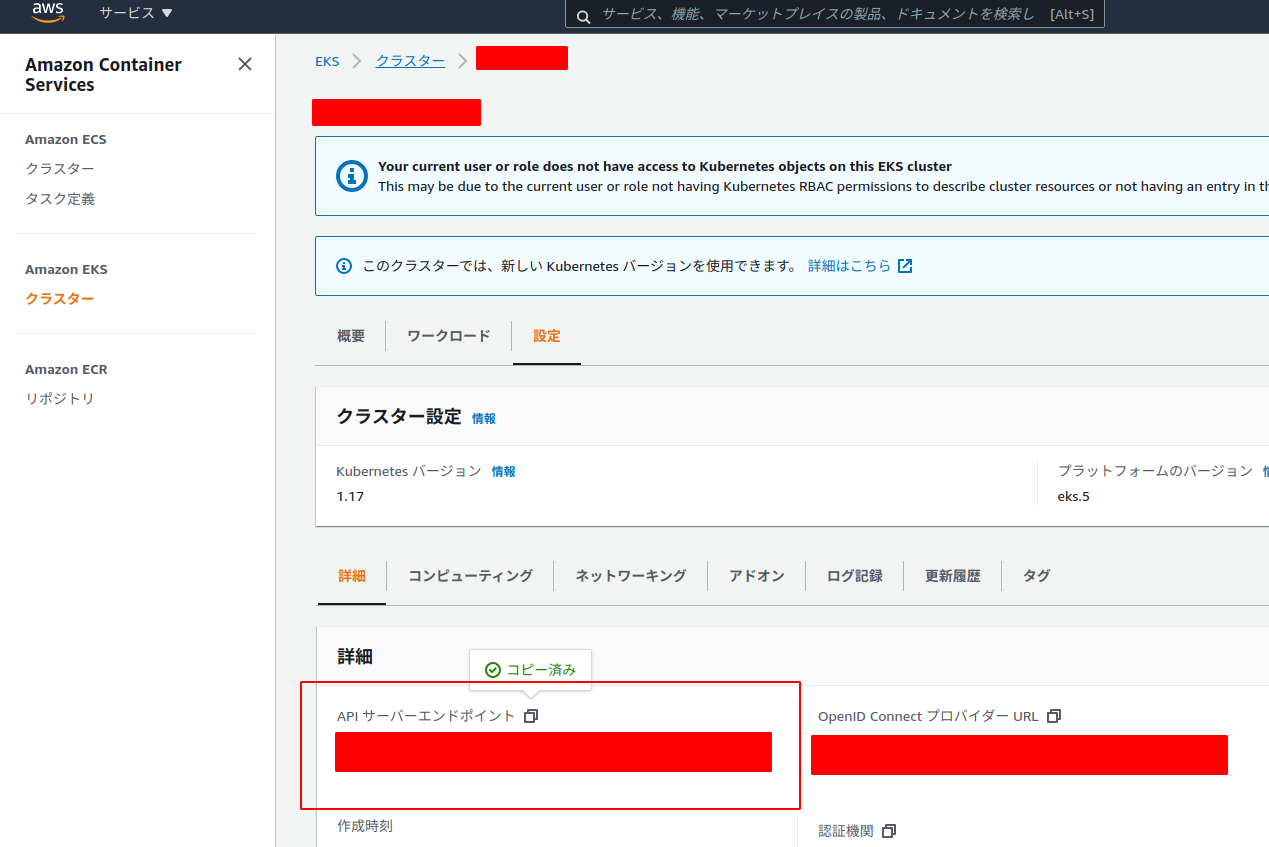Select the 詳細 sub-tab
The height and width of the screenshot is (847, 1269).
[352, 576]
